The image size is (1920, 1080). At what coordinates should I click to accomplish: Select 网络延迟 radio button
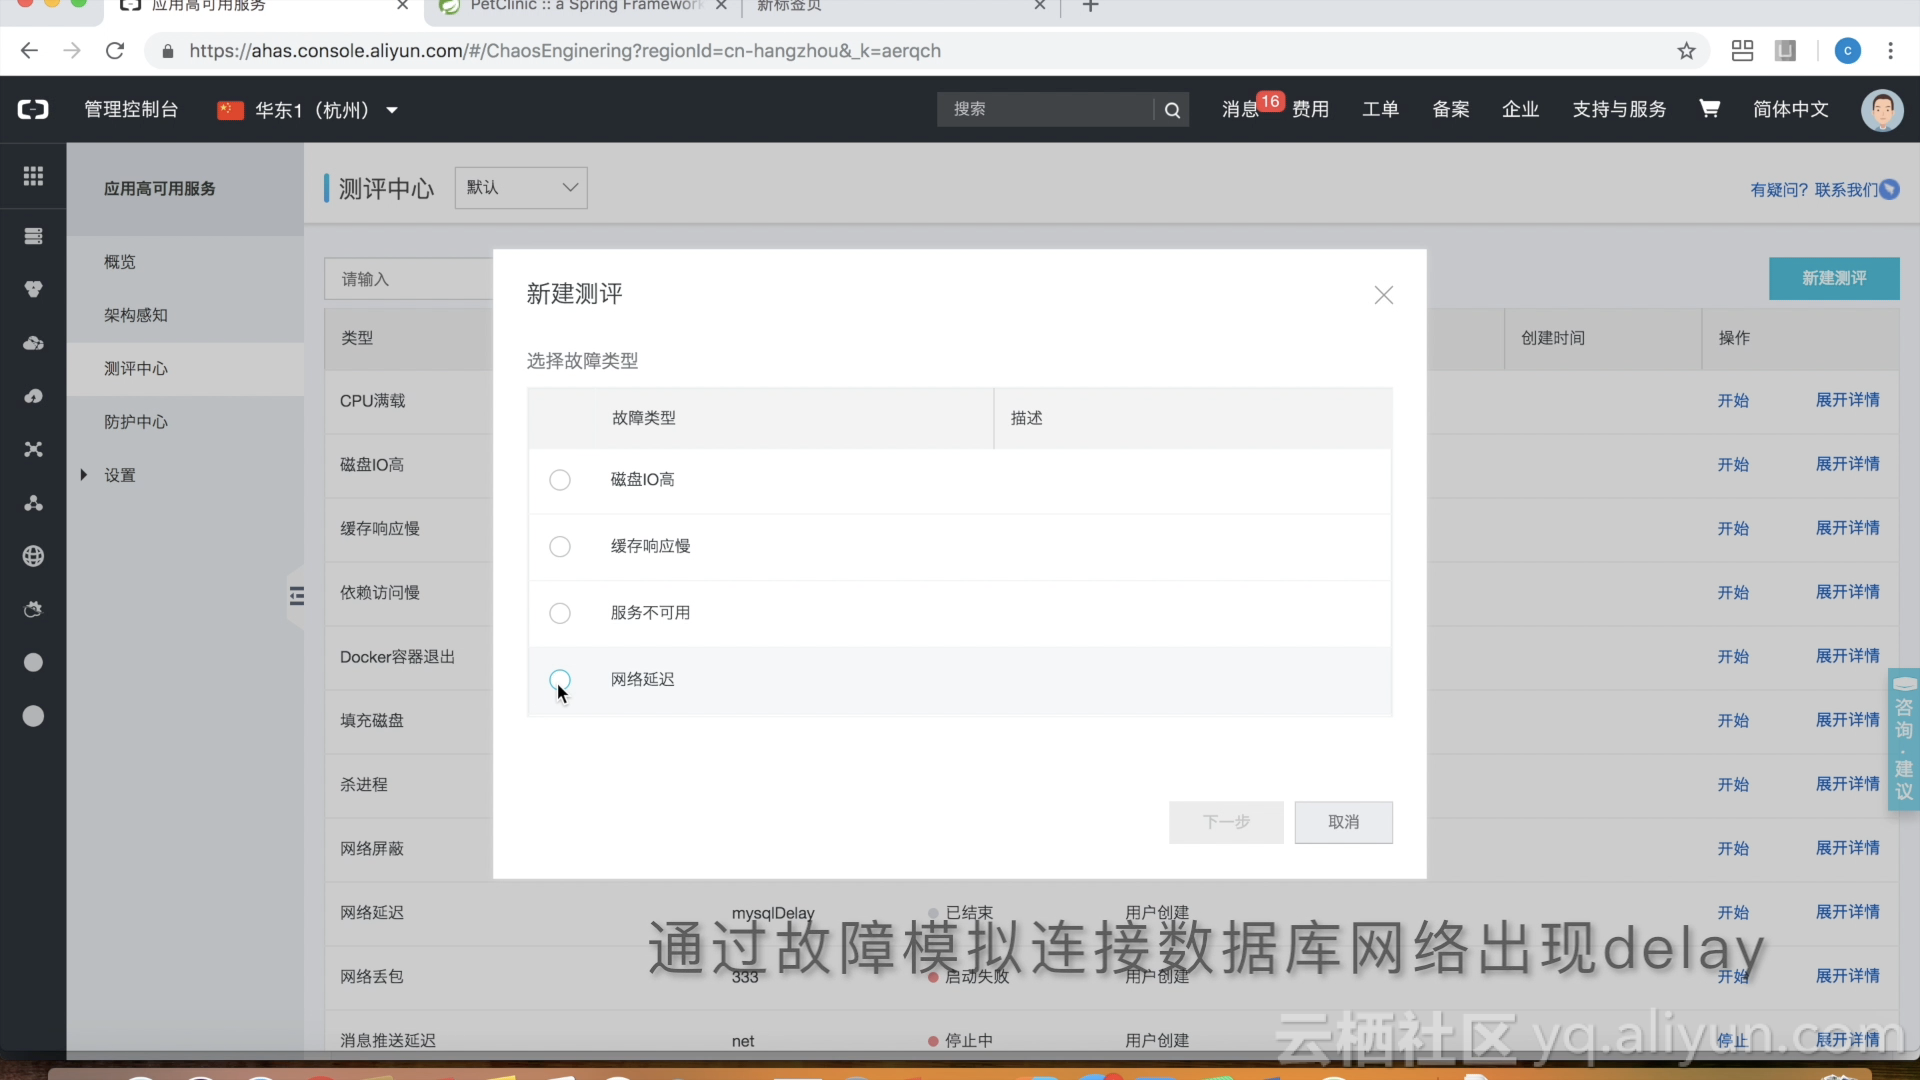point(560,680)
